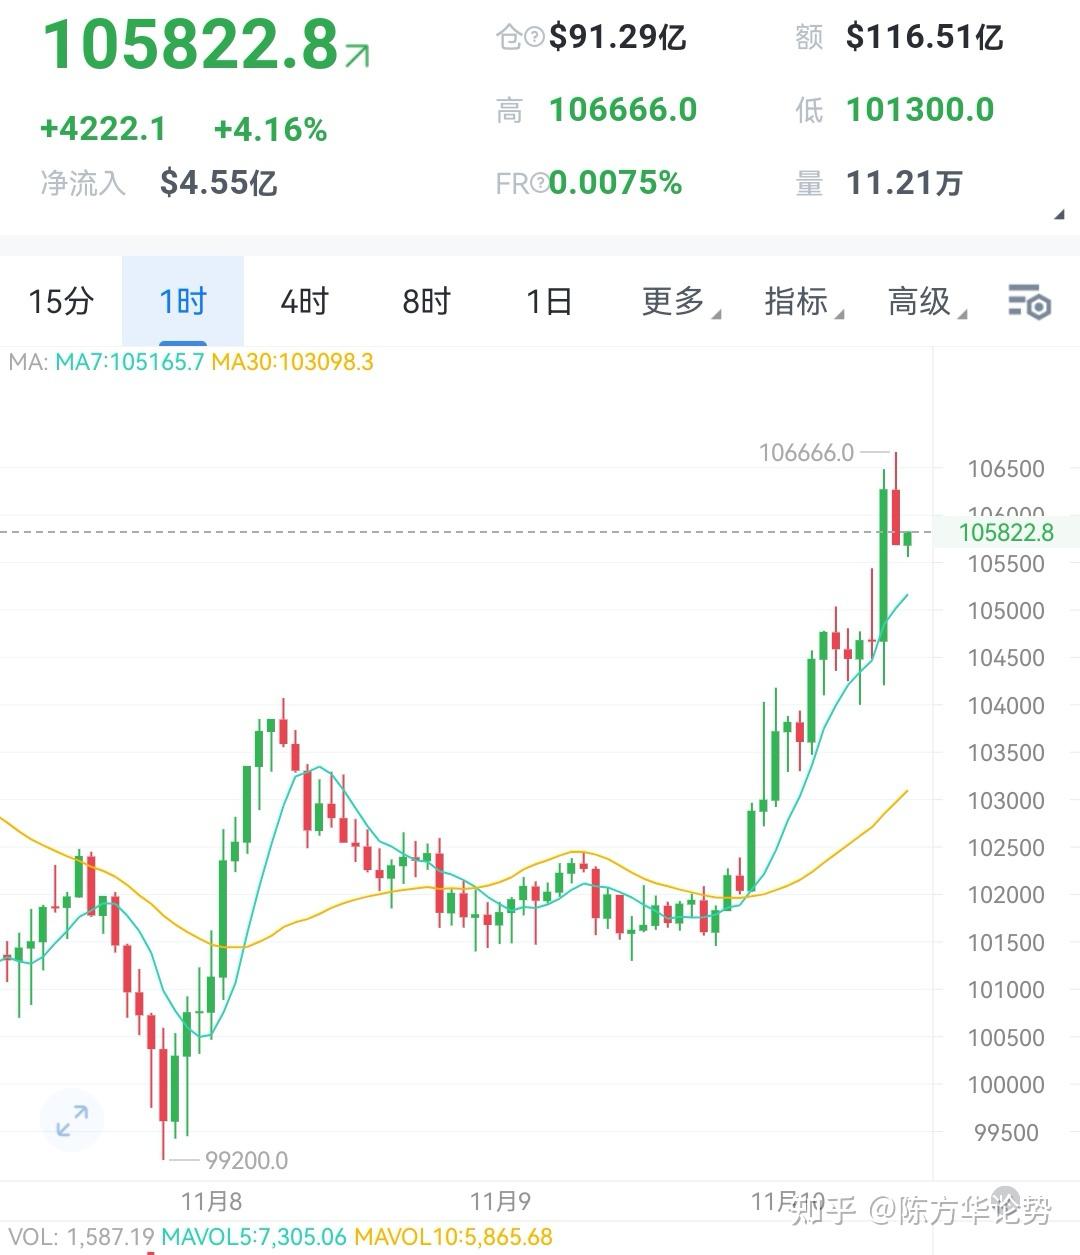
Task: Expand chart with the fullscreen arrows icon
Action: (70, 1120)
